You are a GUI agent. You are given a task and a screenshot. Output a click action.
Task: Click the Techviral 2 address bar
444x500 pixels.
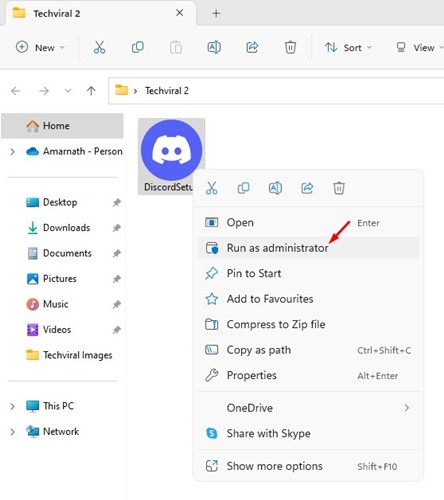click(276, 91)
